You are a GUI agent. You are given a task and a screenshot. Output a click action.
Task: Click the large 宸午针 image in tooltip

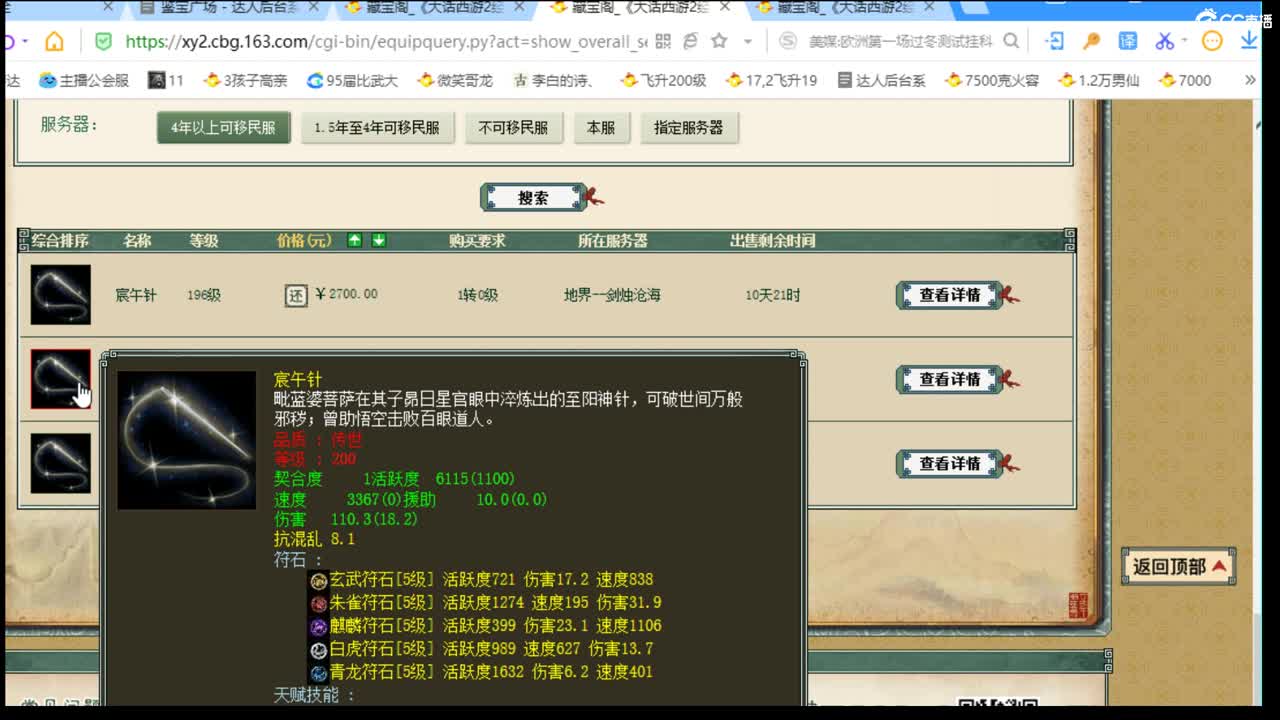click(187, 440)
